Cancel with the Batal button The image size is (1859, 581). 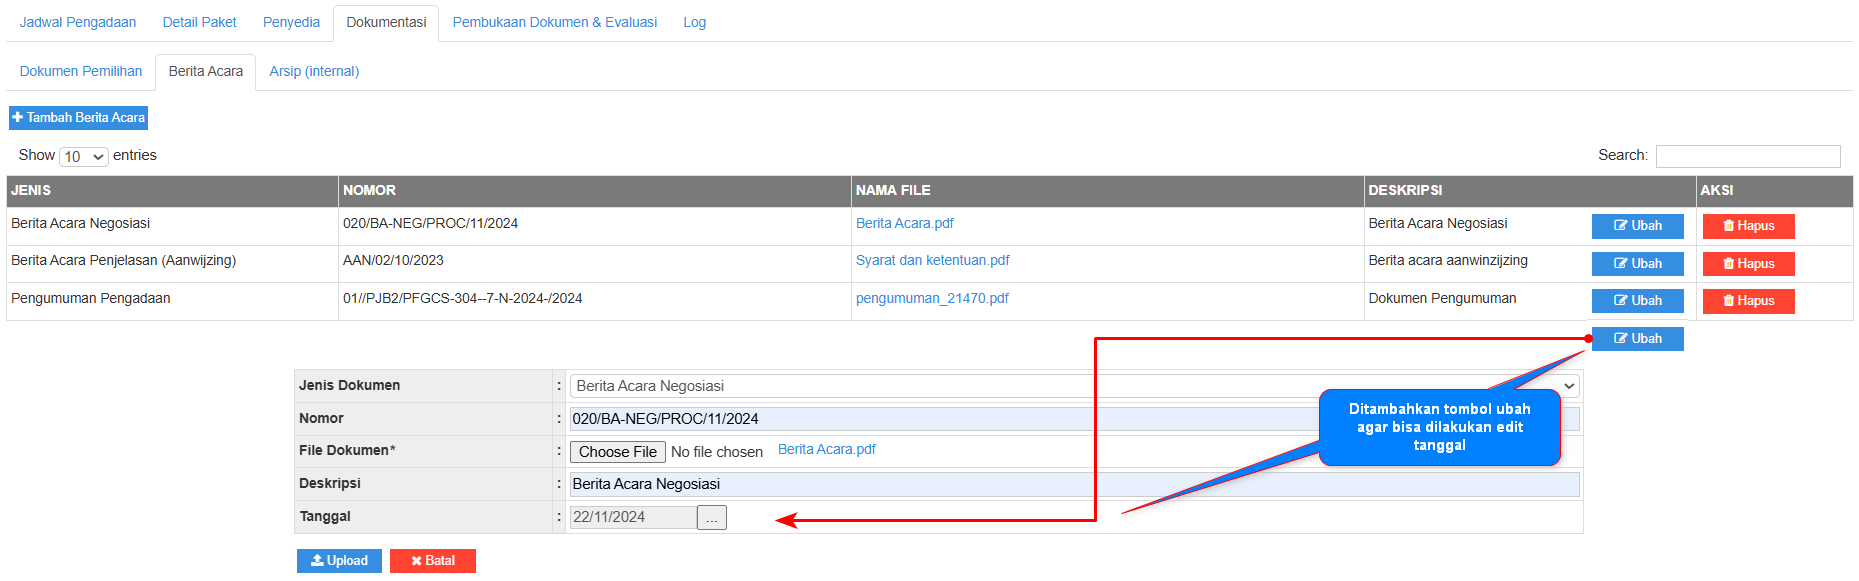pos(433,561)
